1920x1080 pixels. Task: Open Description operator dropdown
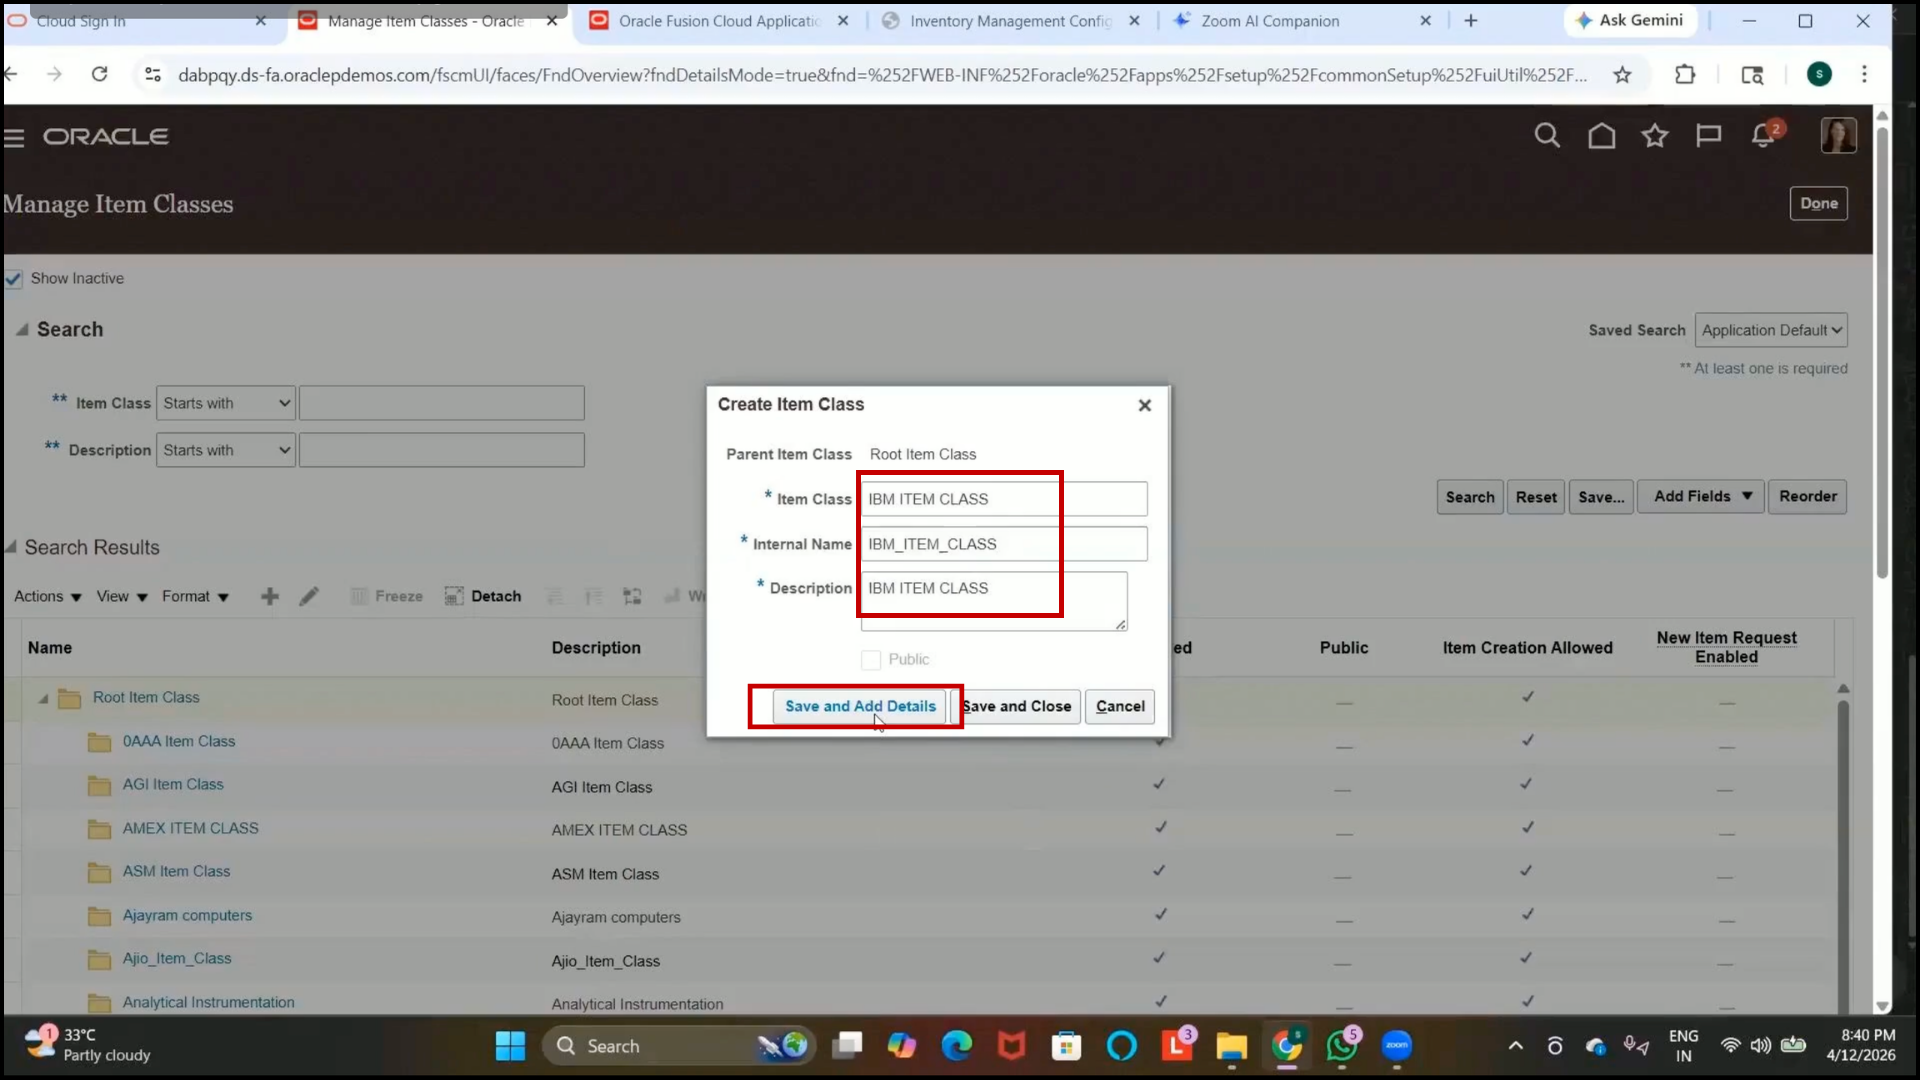(226, 450)
